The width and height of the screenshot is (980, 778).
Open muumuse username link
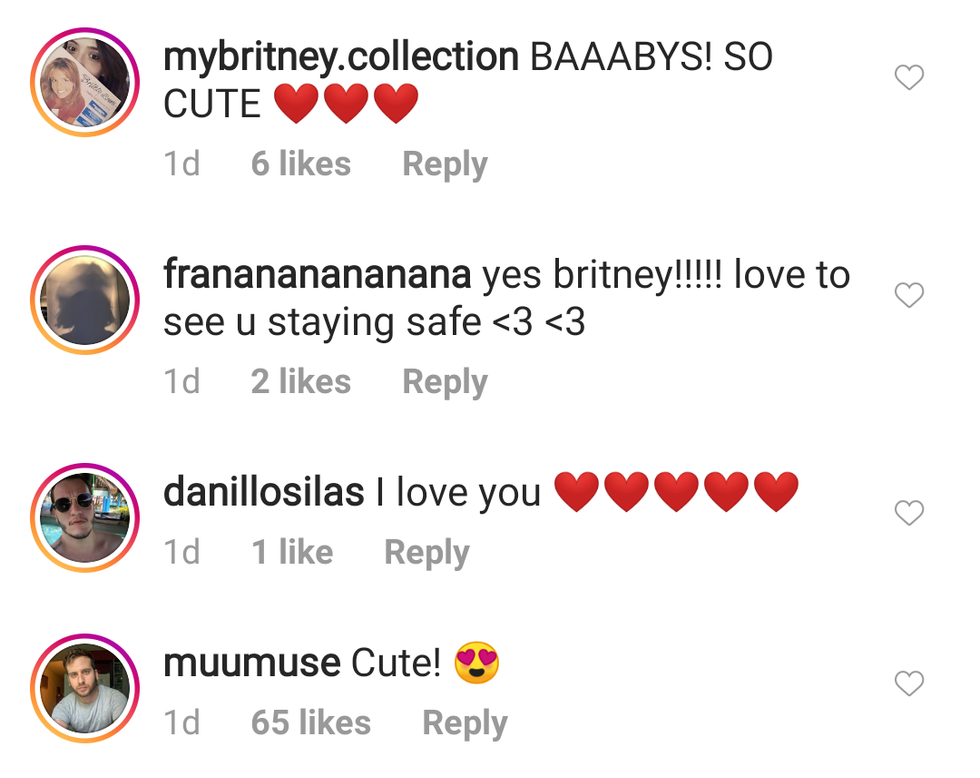coord(251,663)
